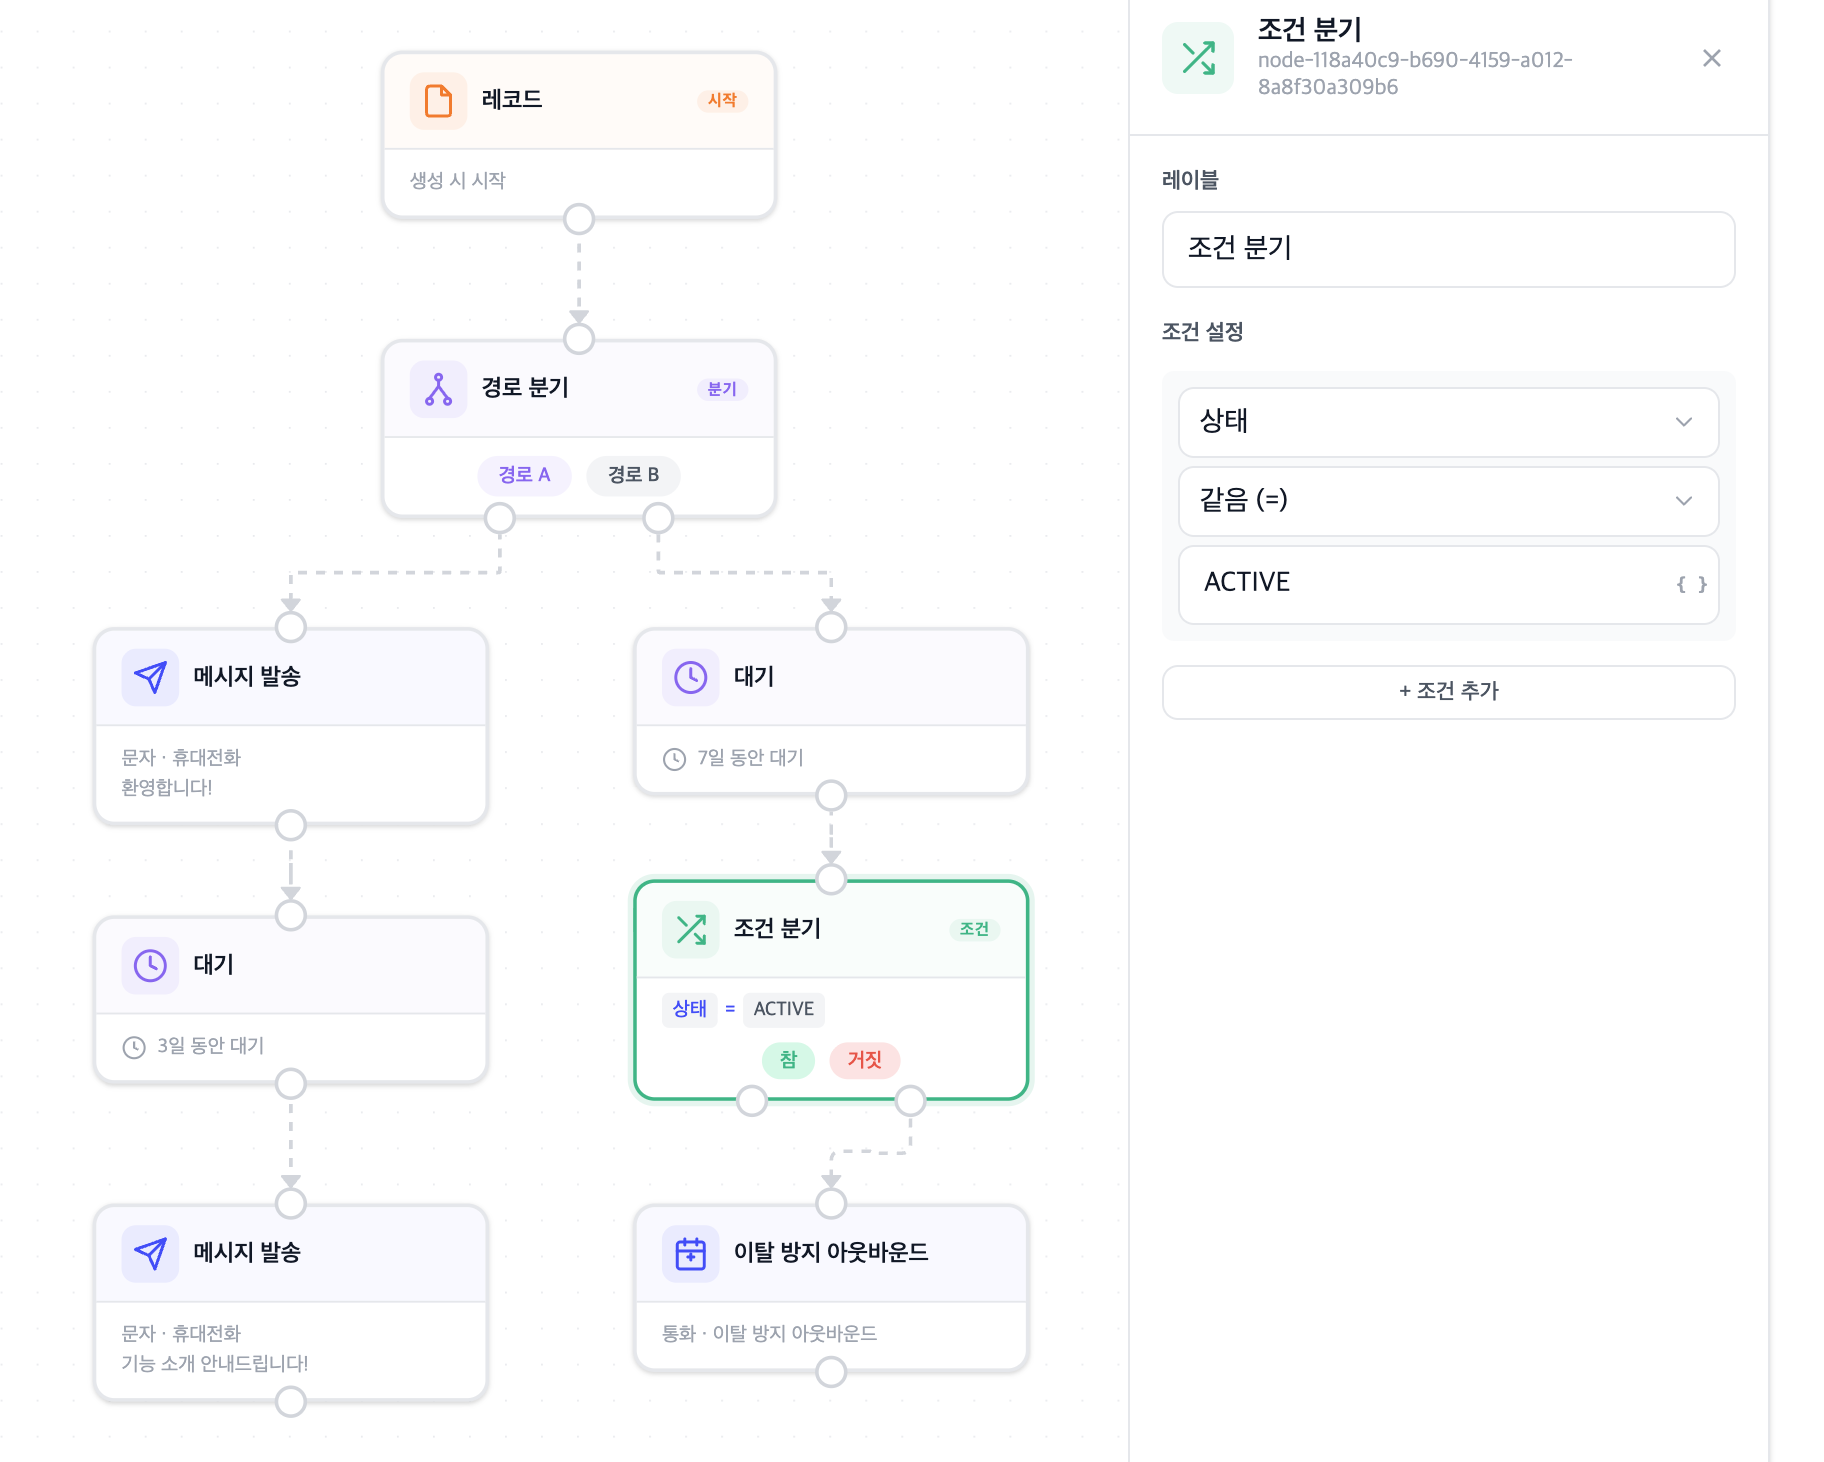Open the 같음 (=) operator dropdown

[x=1448, y=501]
